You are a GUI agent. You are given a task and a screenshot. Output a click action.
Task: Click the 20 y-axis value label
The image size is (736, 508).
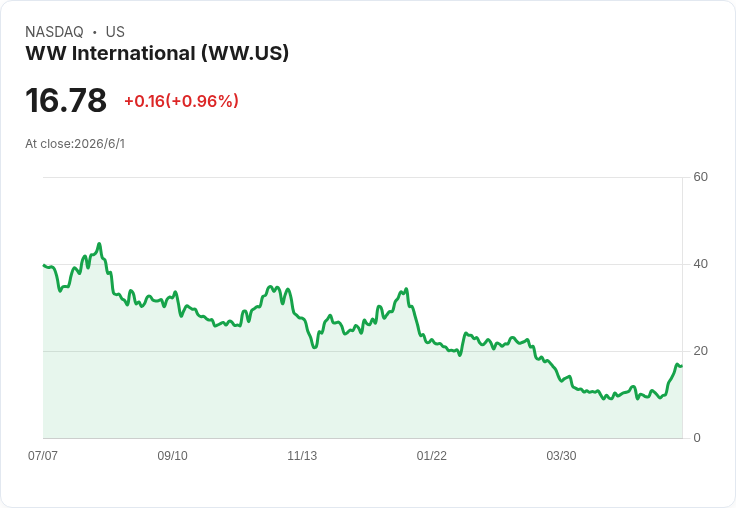click(700, 351)
